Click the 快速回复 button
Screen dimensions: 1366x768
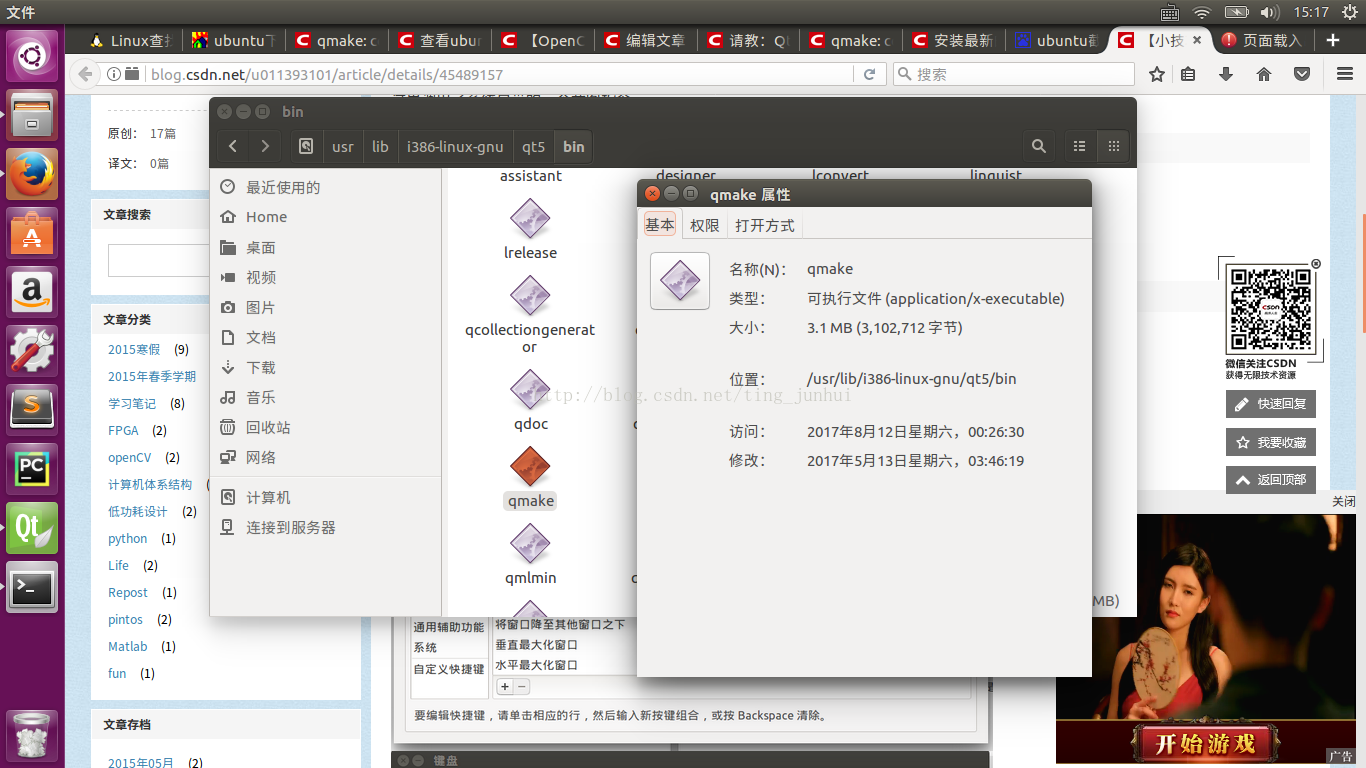1271,404
